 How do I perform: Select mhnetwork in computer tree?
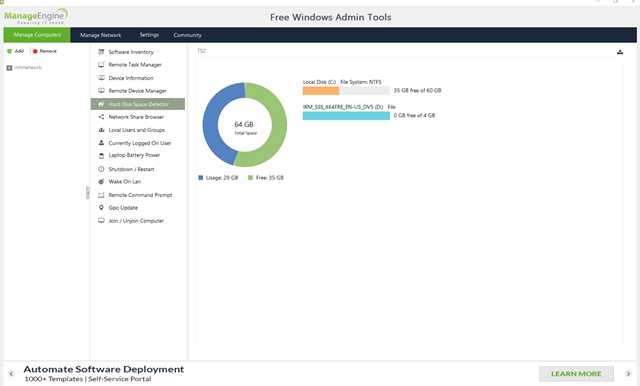coord(28,68)
